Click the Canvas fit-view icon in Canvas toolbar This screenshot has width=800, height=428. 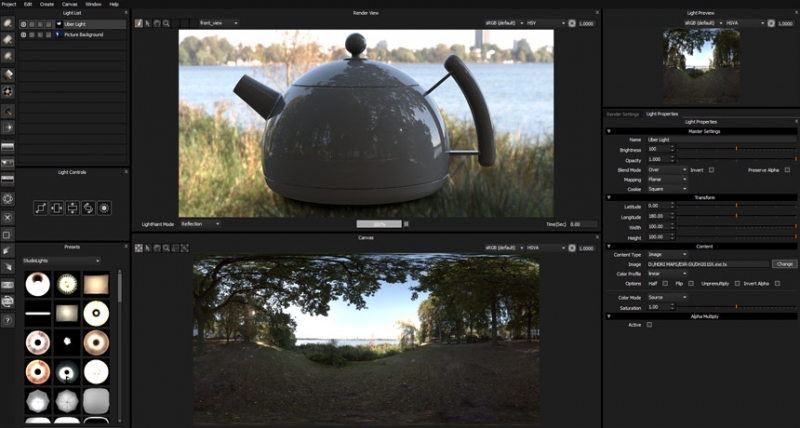(x=138, y=248)
